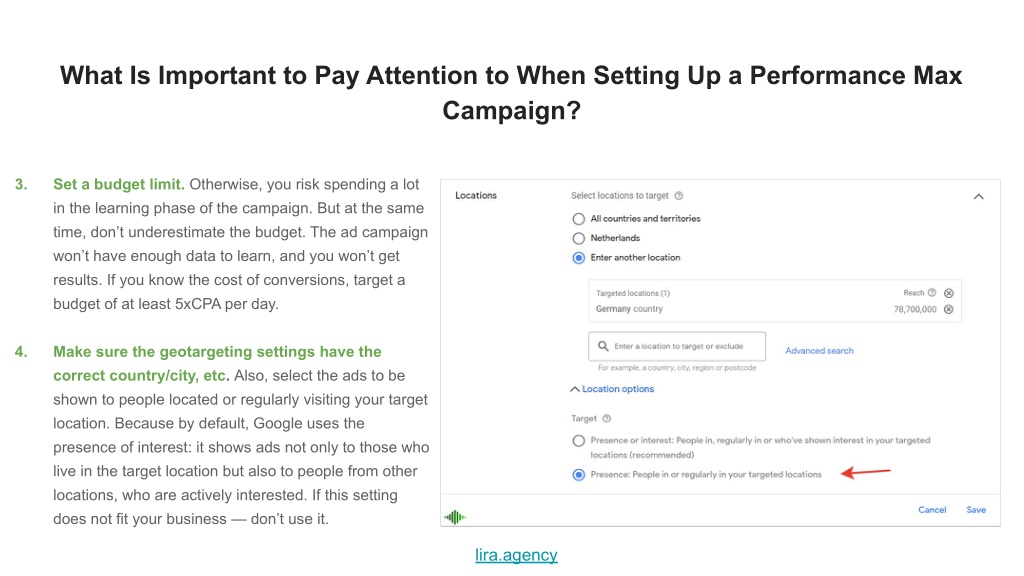Open the lira.agency link
Screen dimensions: 1024x576
(516, 555)
